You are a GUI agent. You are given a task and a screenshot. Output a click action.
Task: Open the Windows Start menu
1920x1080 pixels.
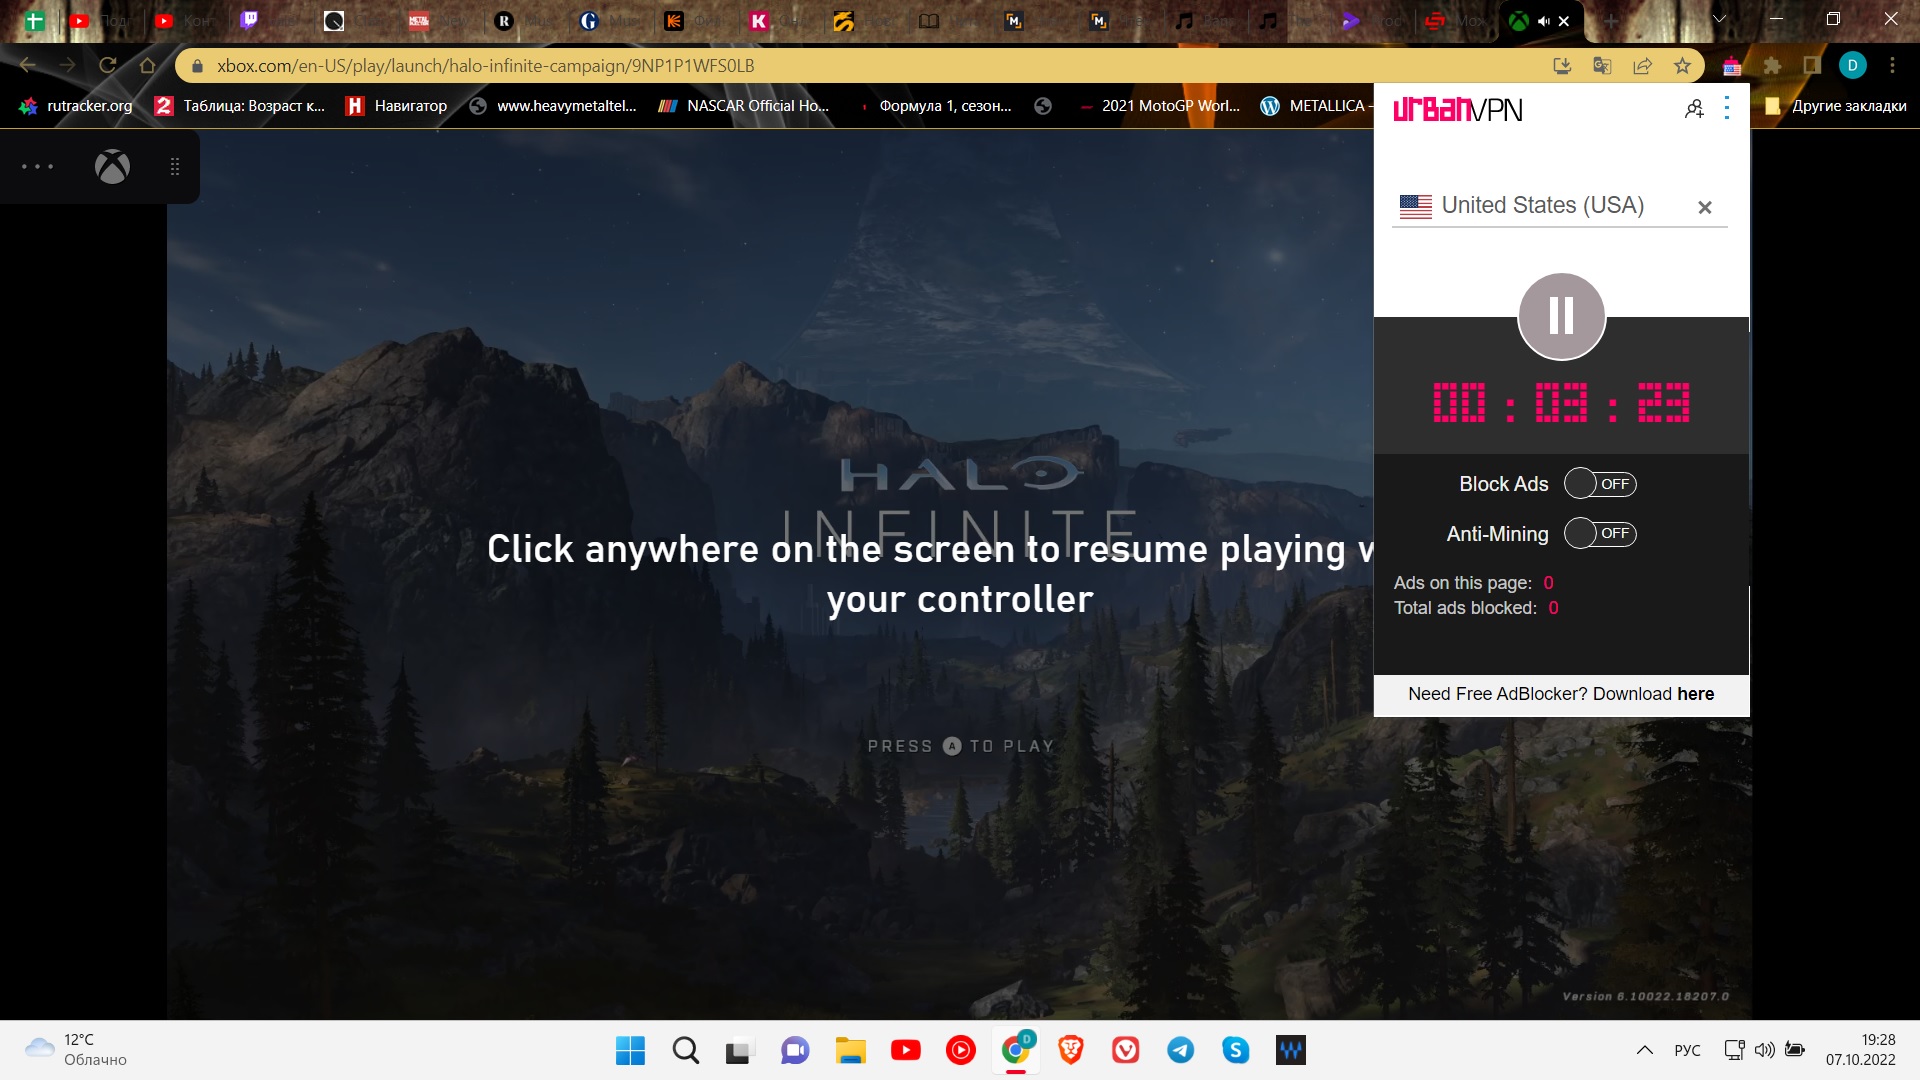coord(630,1050)
